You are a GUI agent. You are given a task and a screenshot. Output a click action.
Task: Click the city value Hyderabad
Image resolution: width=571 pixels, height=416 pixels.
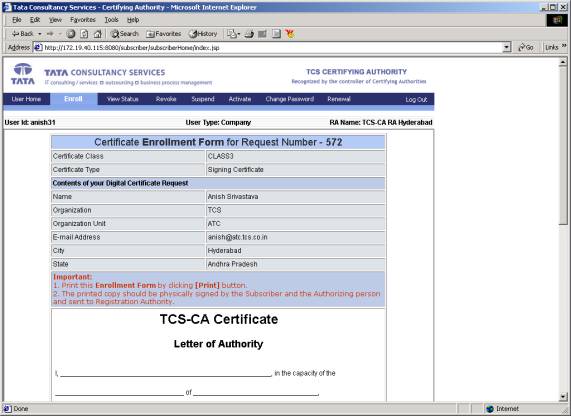[224, 251]
